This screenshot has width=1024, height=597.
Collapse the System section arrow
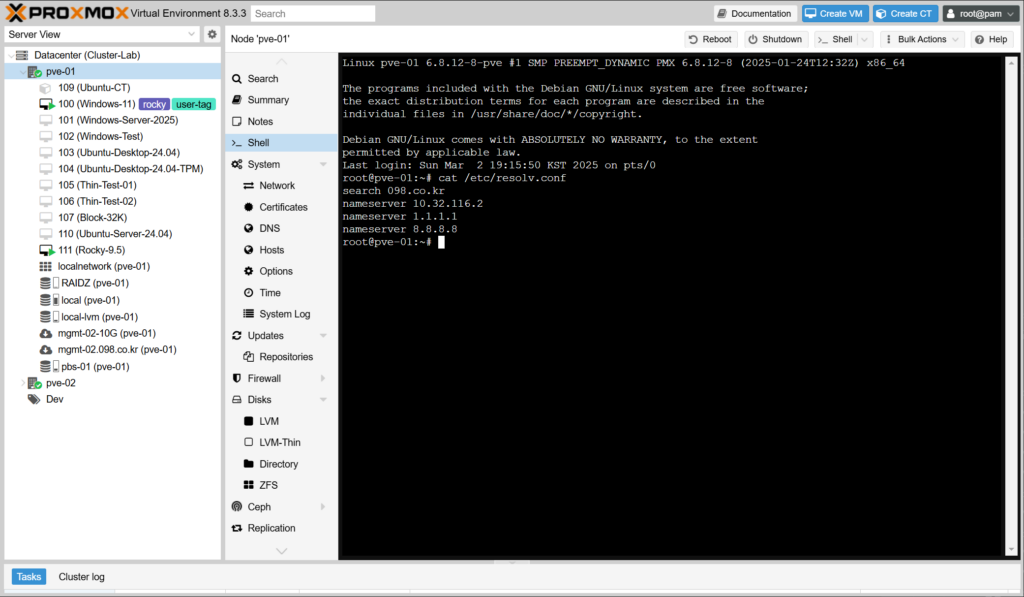coord(323,164)
